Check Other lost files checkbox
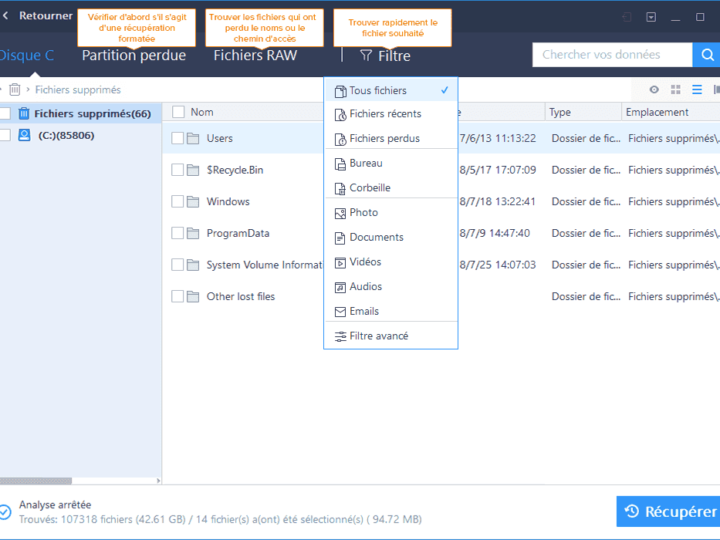This screenshot has height=540, width=720. click(177, 297)
